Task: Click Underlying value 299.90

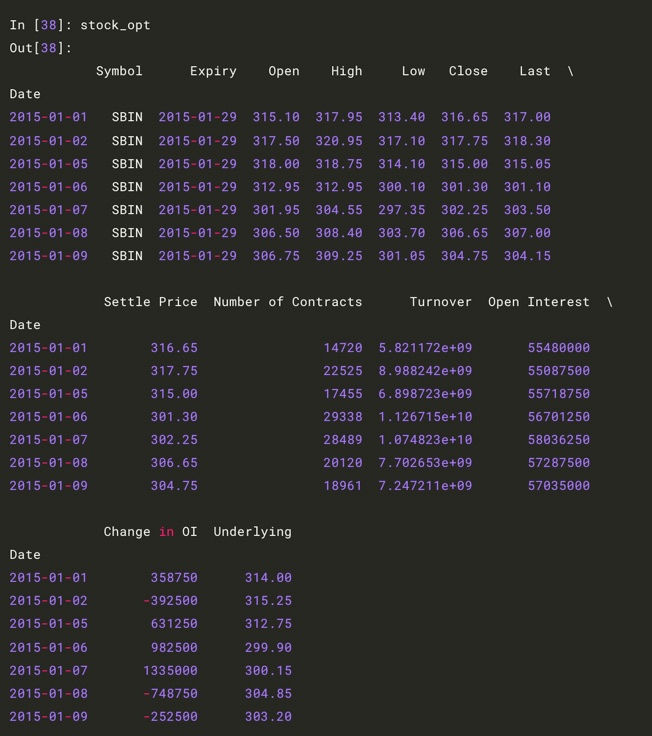Action: pyautogui.click(x=268, y=648)
